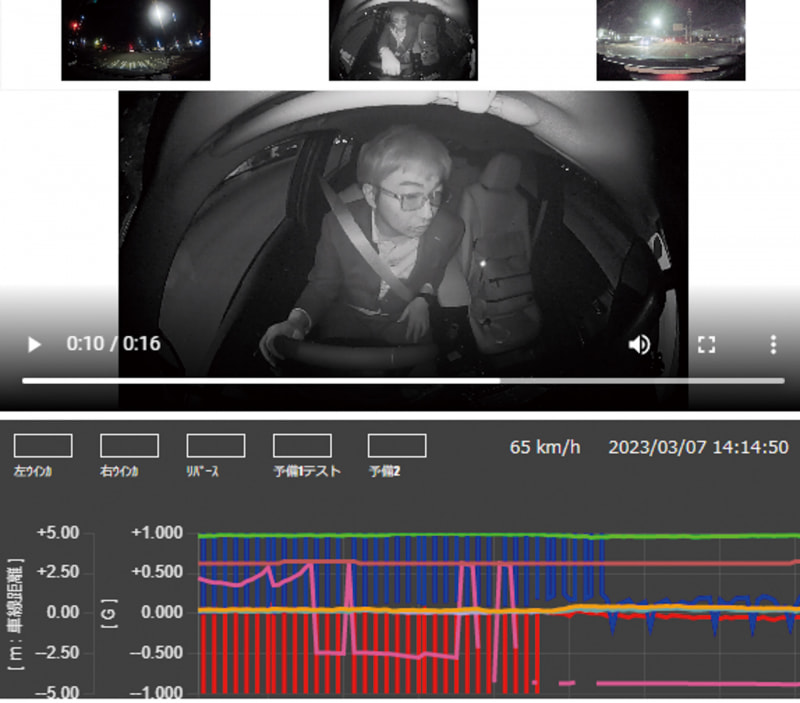This screenshot has height=703, width=800.
Task: Select the in-cabin driver camera thumbnail
Action: pos(403,40)
